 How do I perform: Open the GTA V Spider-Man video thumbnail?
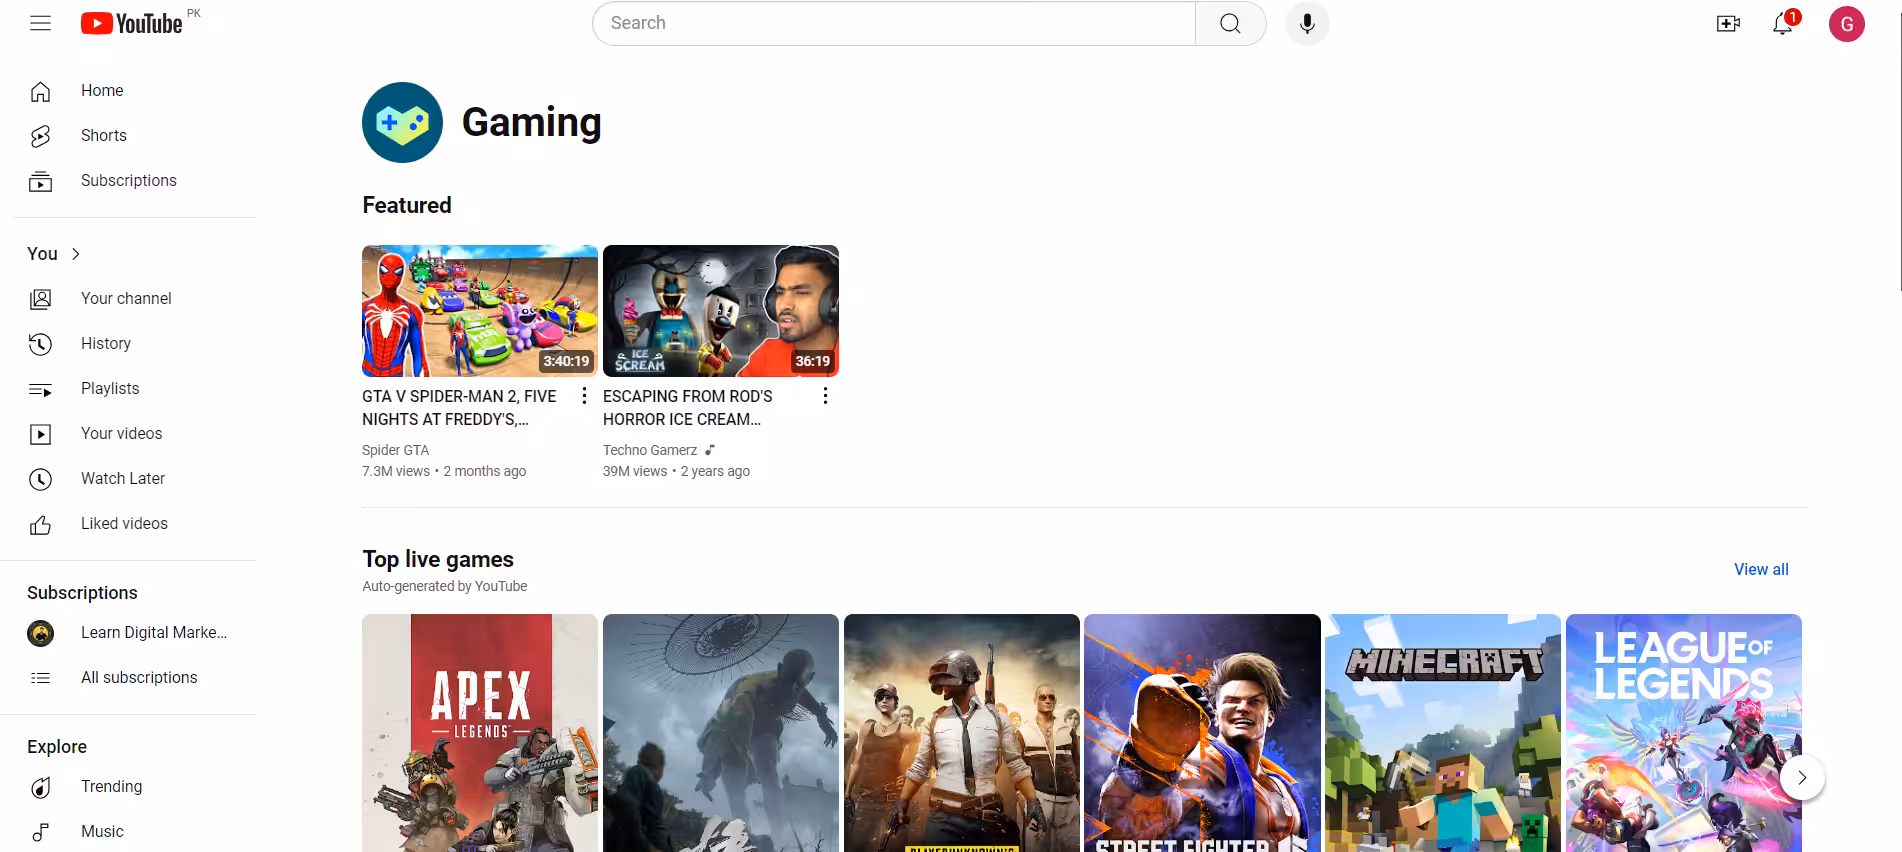click(x=480, y=311)
